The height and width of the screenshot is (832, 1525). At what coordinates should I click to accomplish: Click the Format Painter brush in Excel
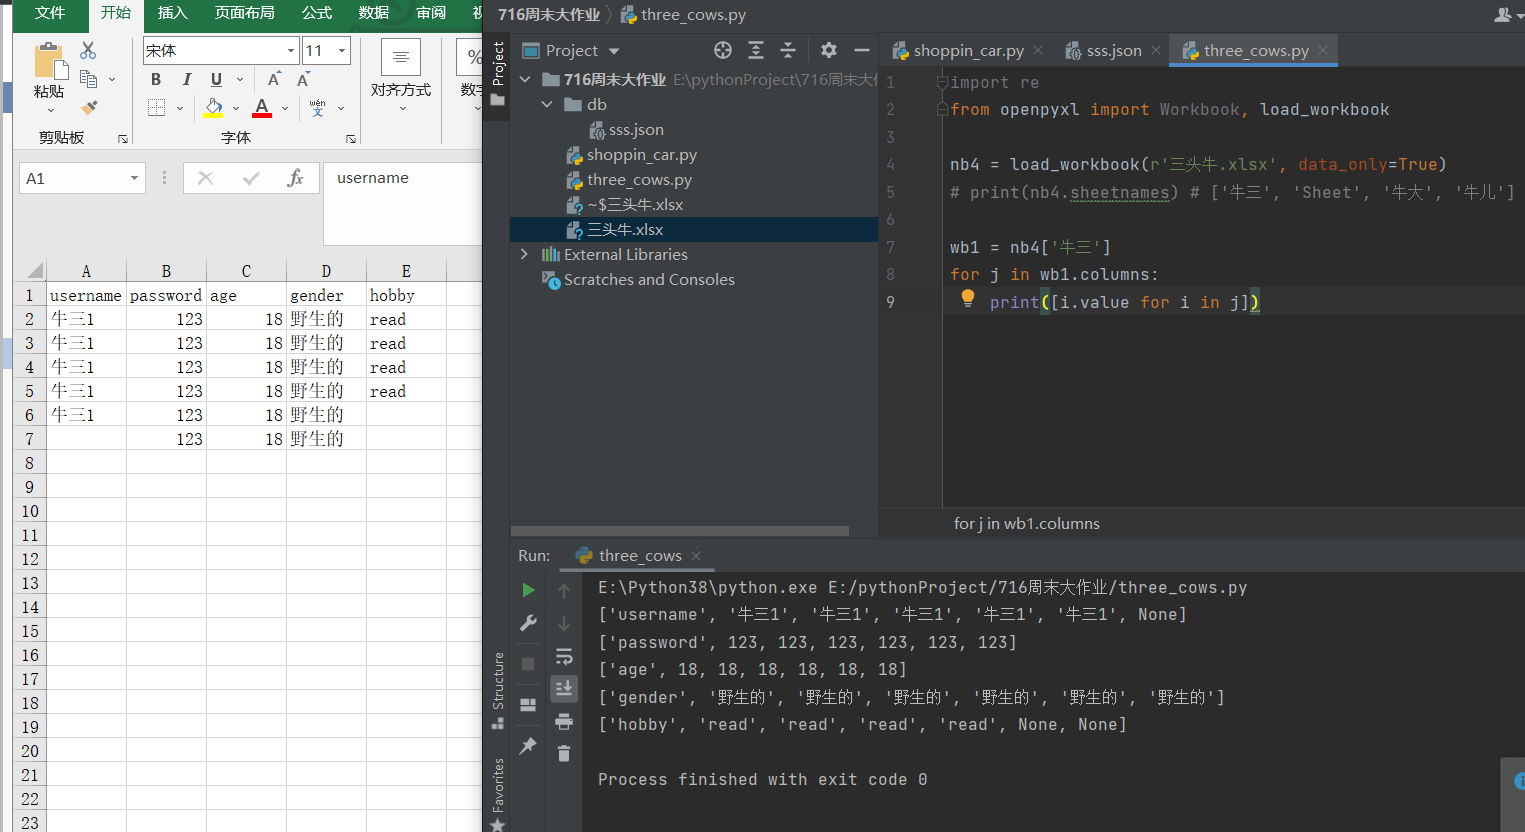(x=89, y=107)
